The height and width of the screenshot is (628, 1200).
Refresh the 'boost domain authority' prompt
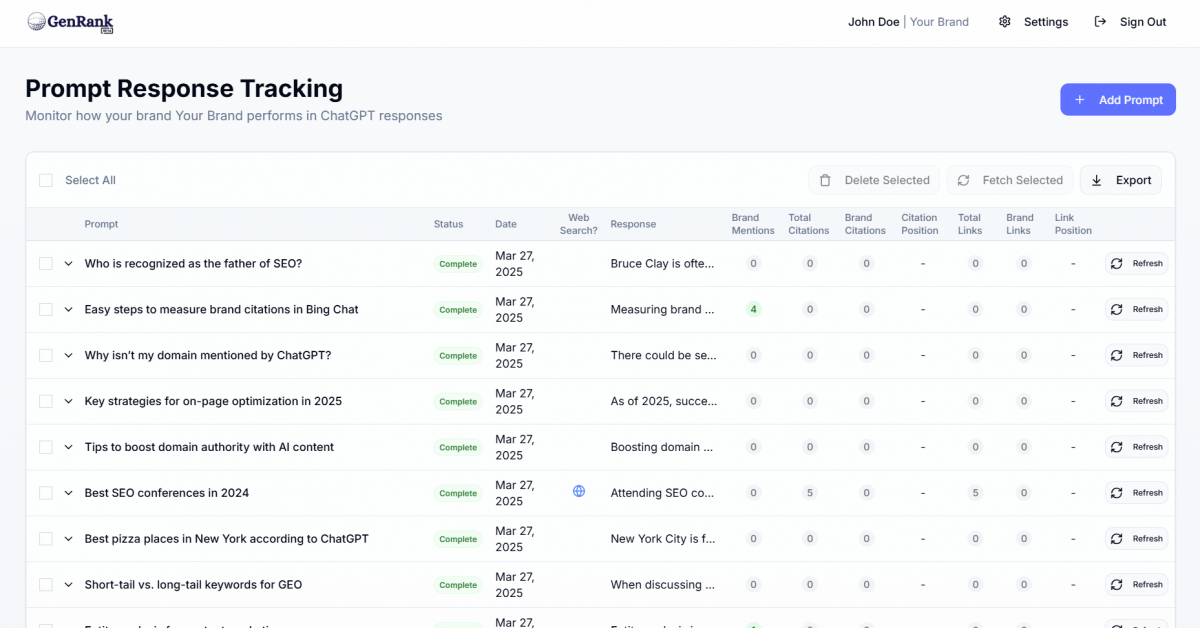click(1137, 447)
